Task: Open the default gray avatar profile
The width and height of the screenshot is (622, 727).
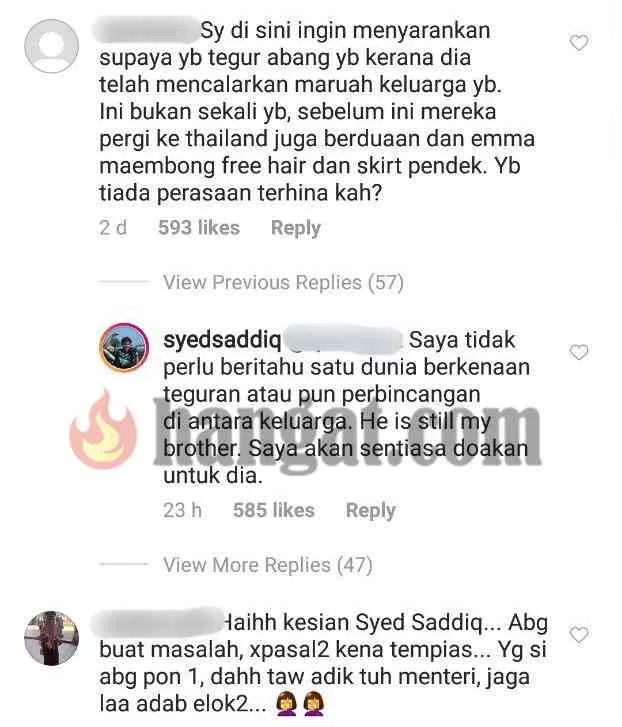Action: coord(51,46)
